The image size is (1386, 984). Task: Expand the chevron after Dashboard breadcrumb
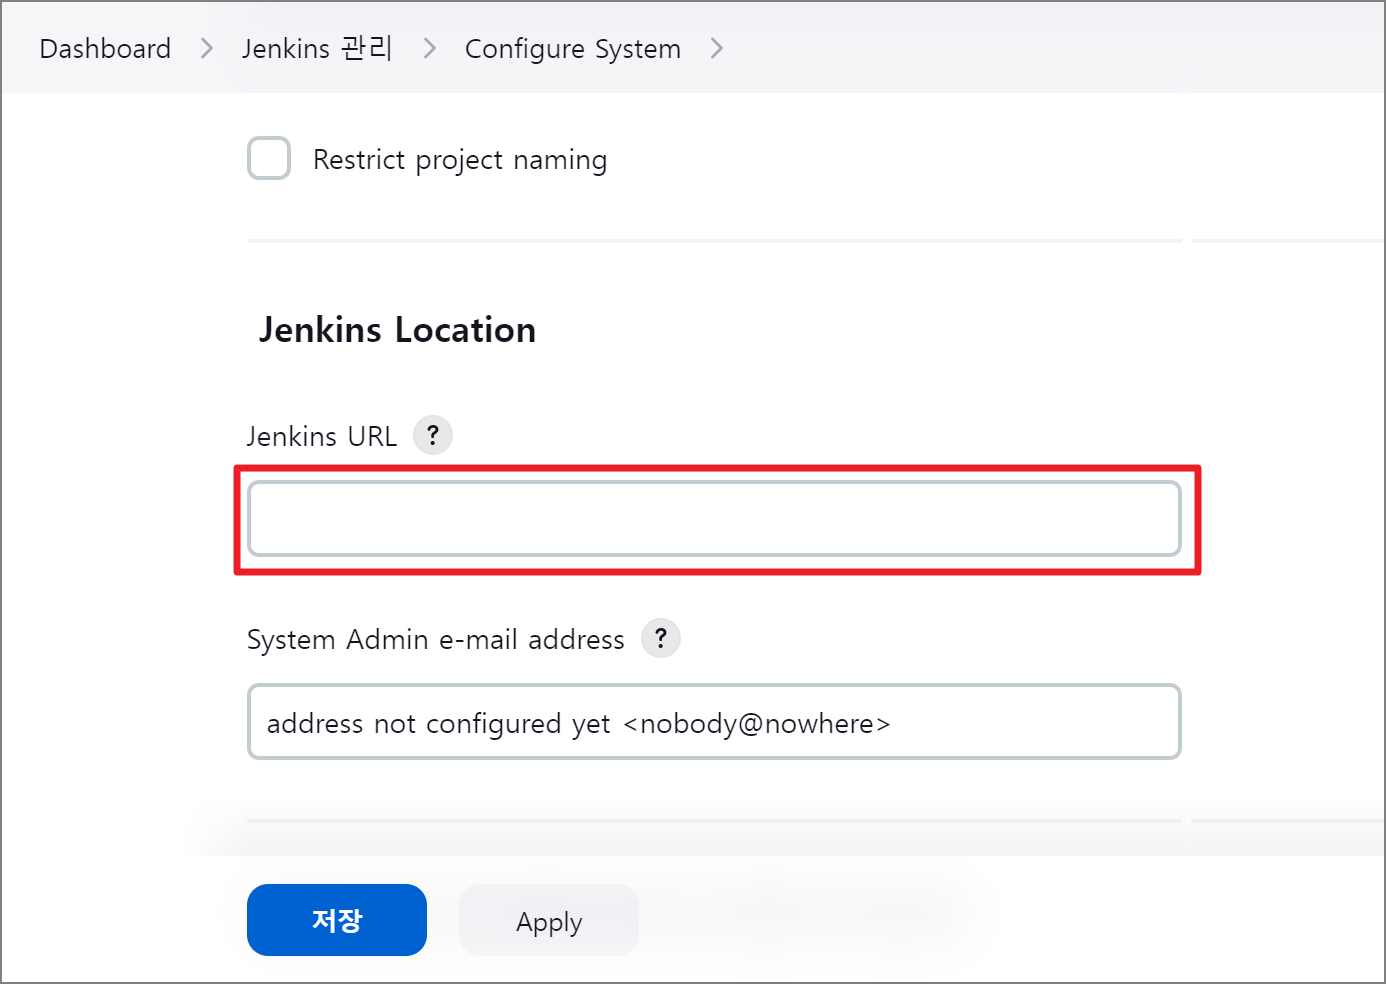tap(207, 48)
